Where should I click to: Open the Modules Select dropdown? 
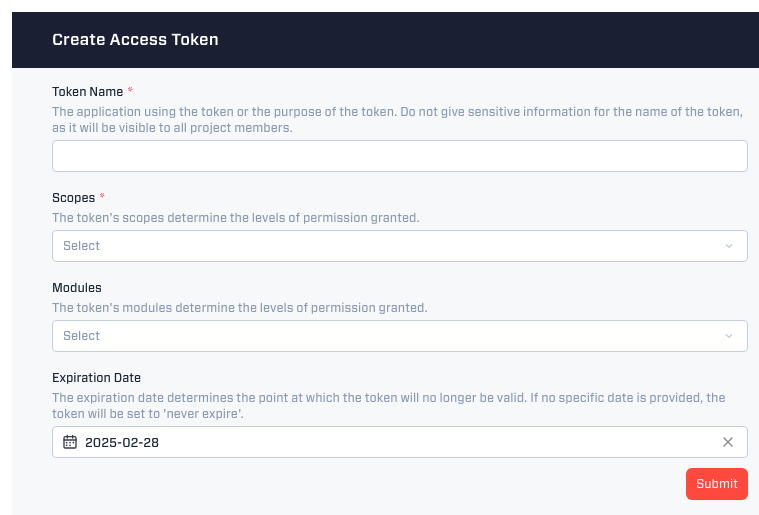point(399,336)
